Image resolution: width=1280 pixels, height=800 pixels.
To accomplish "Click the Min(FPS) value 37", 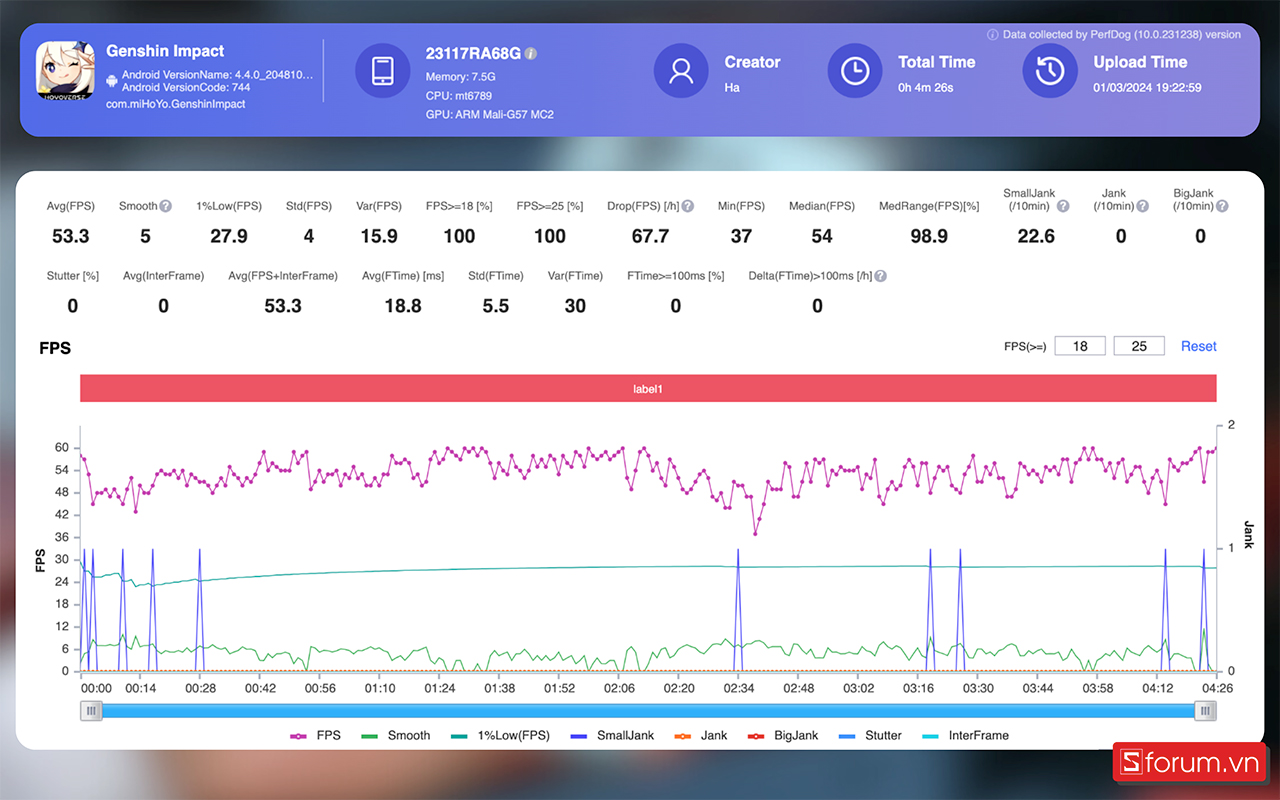I will (x=741, y=237).
